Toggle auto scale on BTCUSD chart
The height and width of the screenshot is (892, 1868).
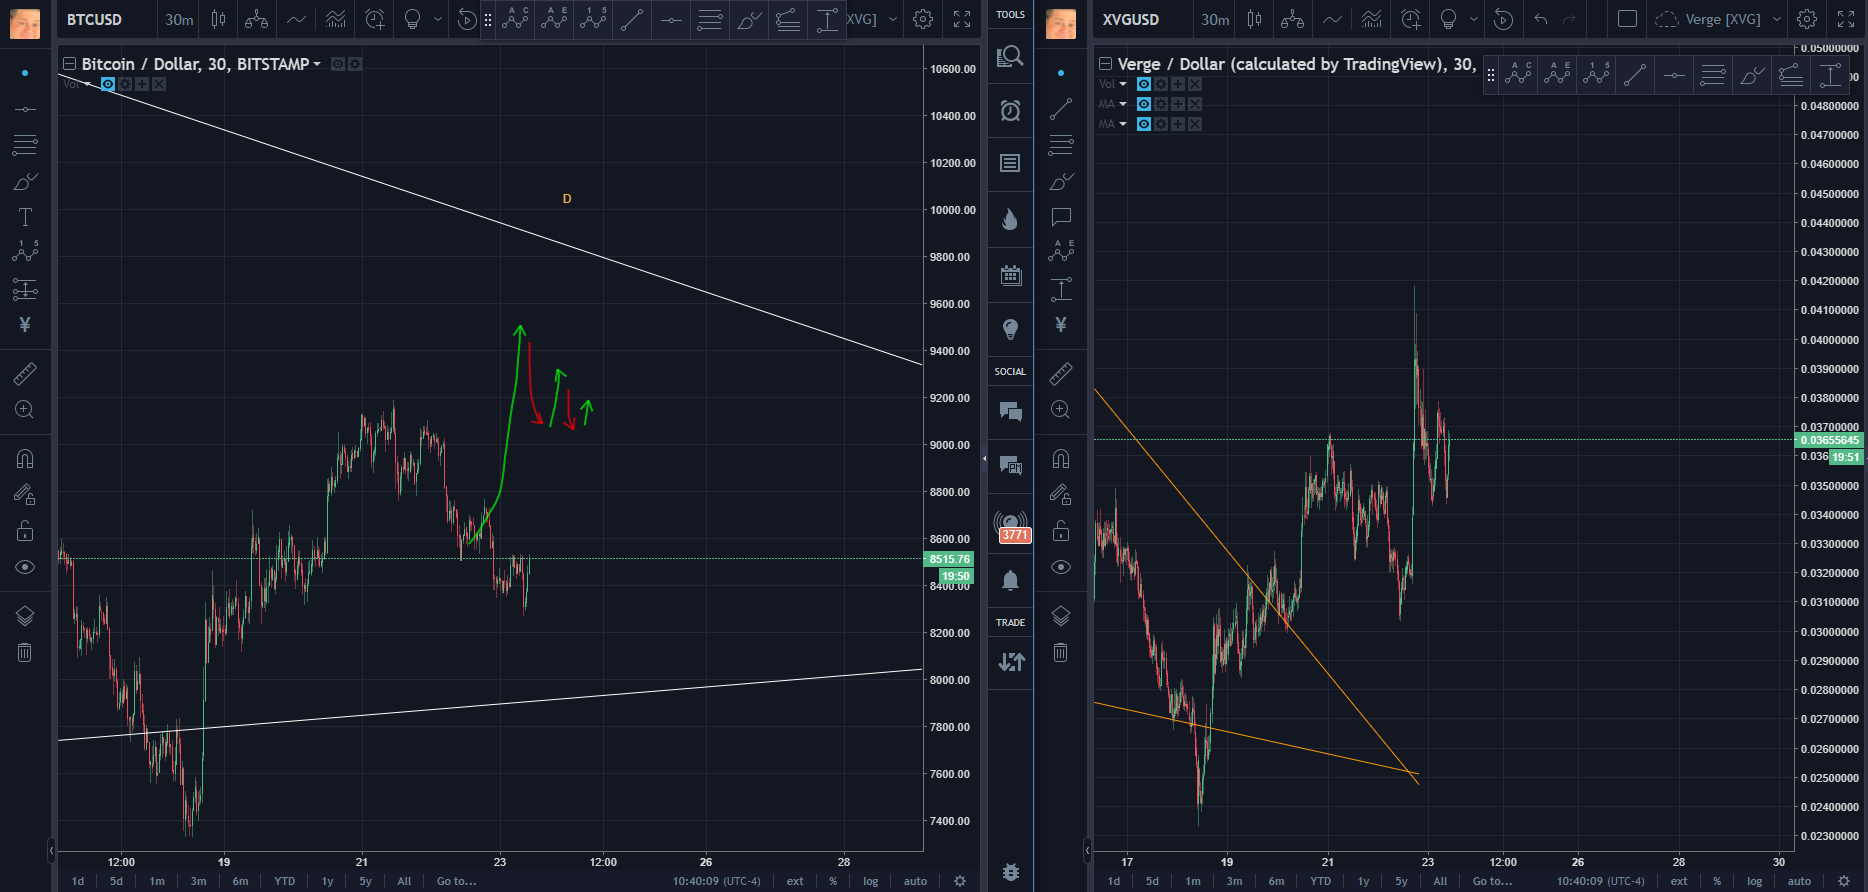pyautogui.click(x=915, y=881)
